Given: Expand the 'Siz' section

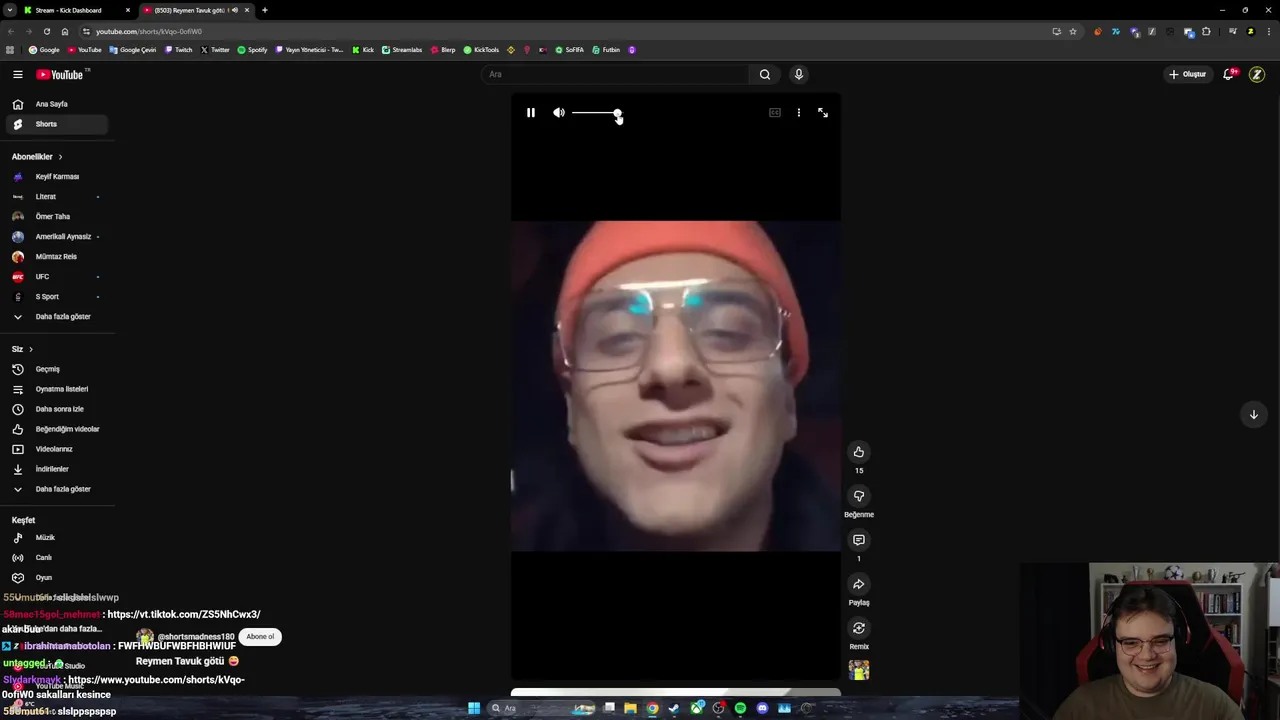Looking at the screenshot, I should pos(22,349).
